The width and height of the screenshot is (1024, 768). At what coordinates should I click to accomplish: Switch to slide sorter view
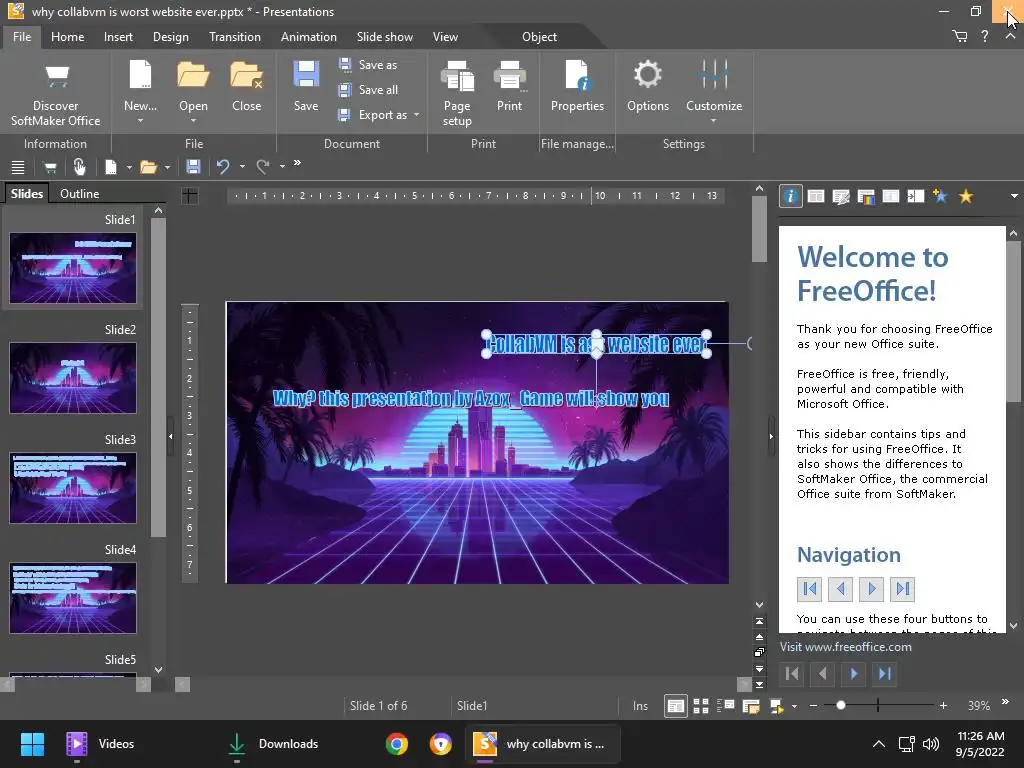tap(701, 706)
